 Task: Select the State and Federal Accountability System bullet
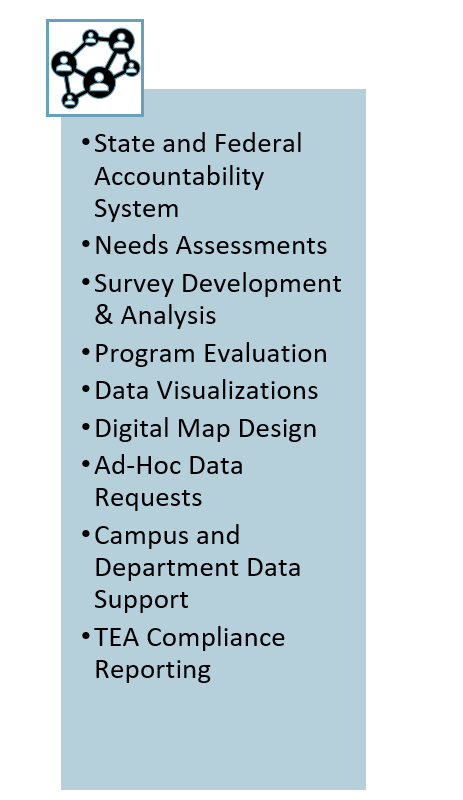pyautogui.click(x=198, y=176)
